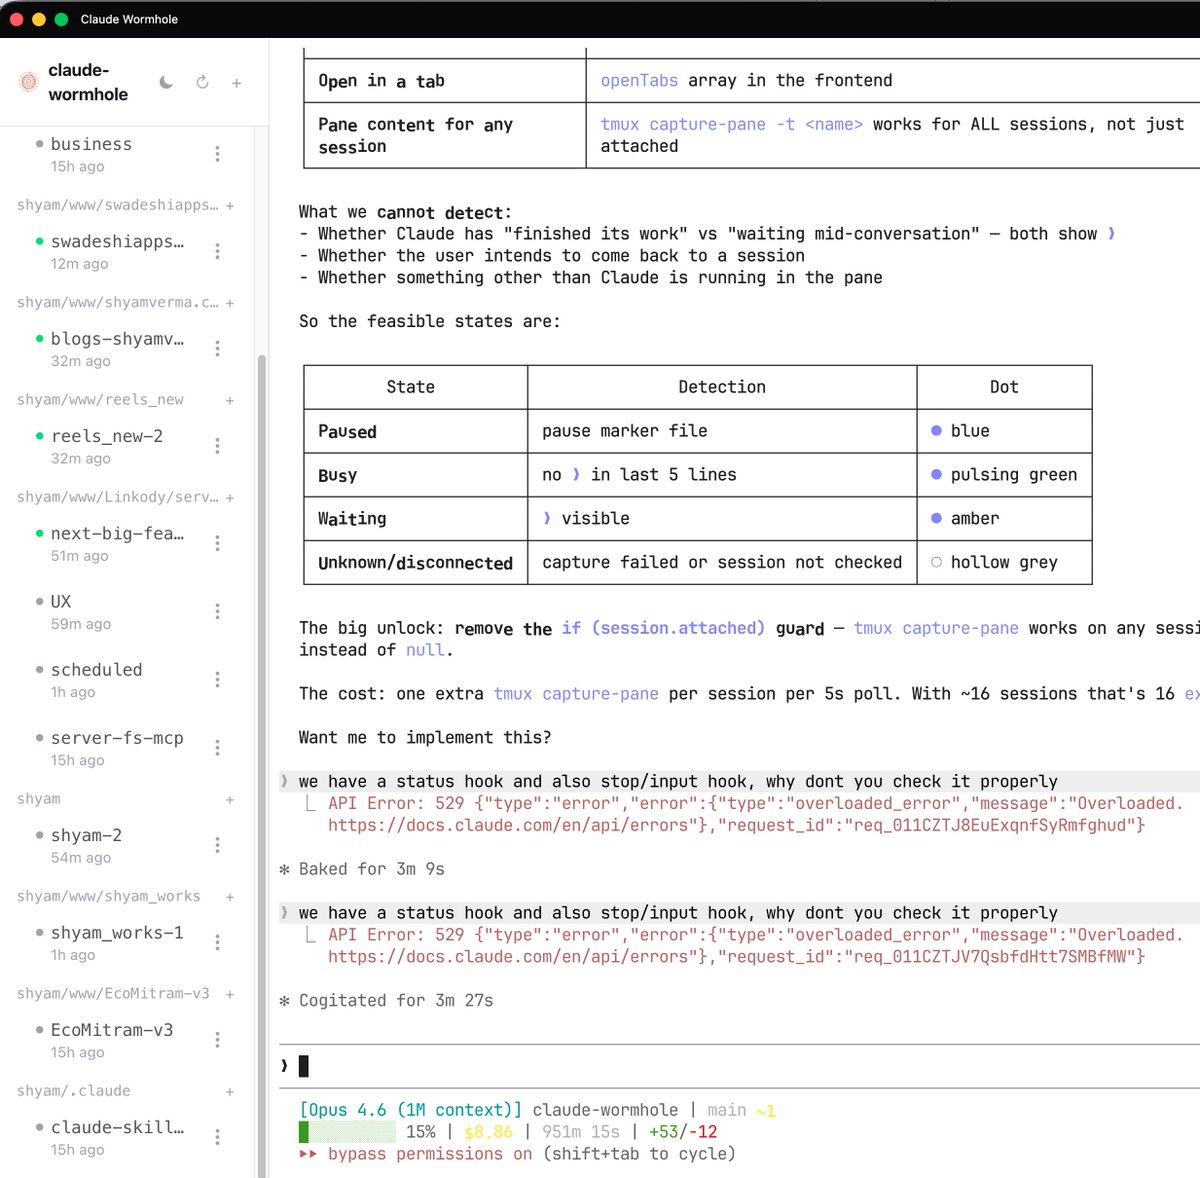1200x1178 pixels.
Task: Open options menu for swadeshiapps session
Action: 217,251
